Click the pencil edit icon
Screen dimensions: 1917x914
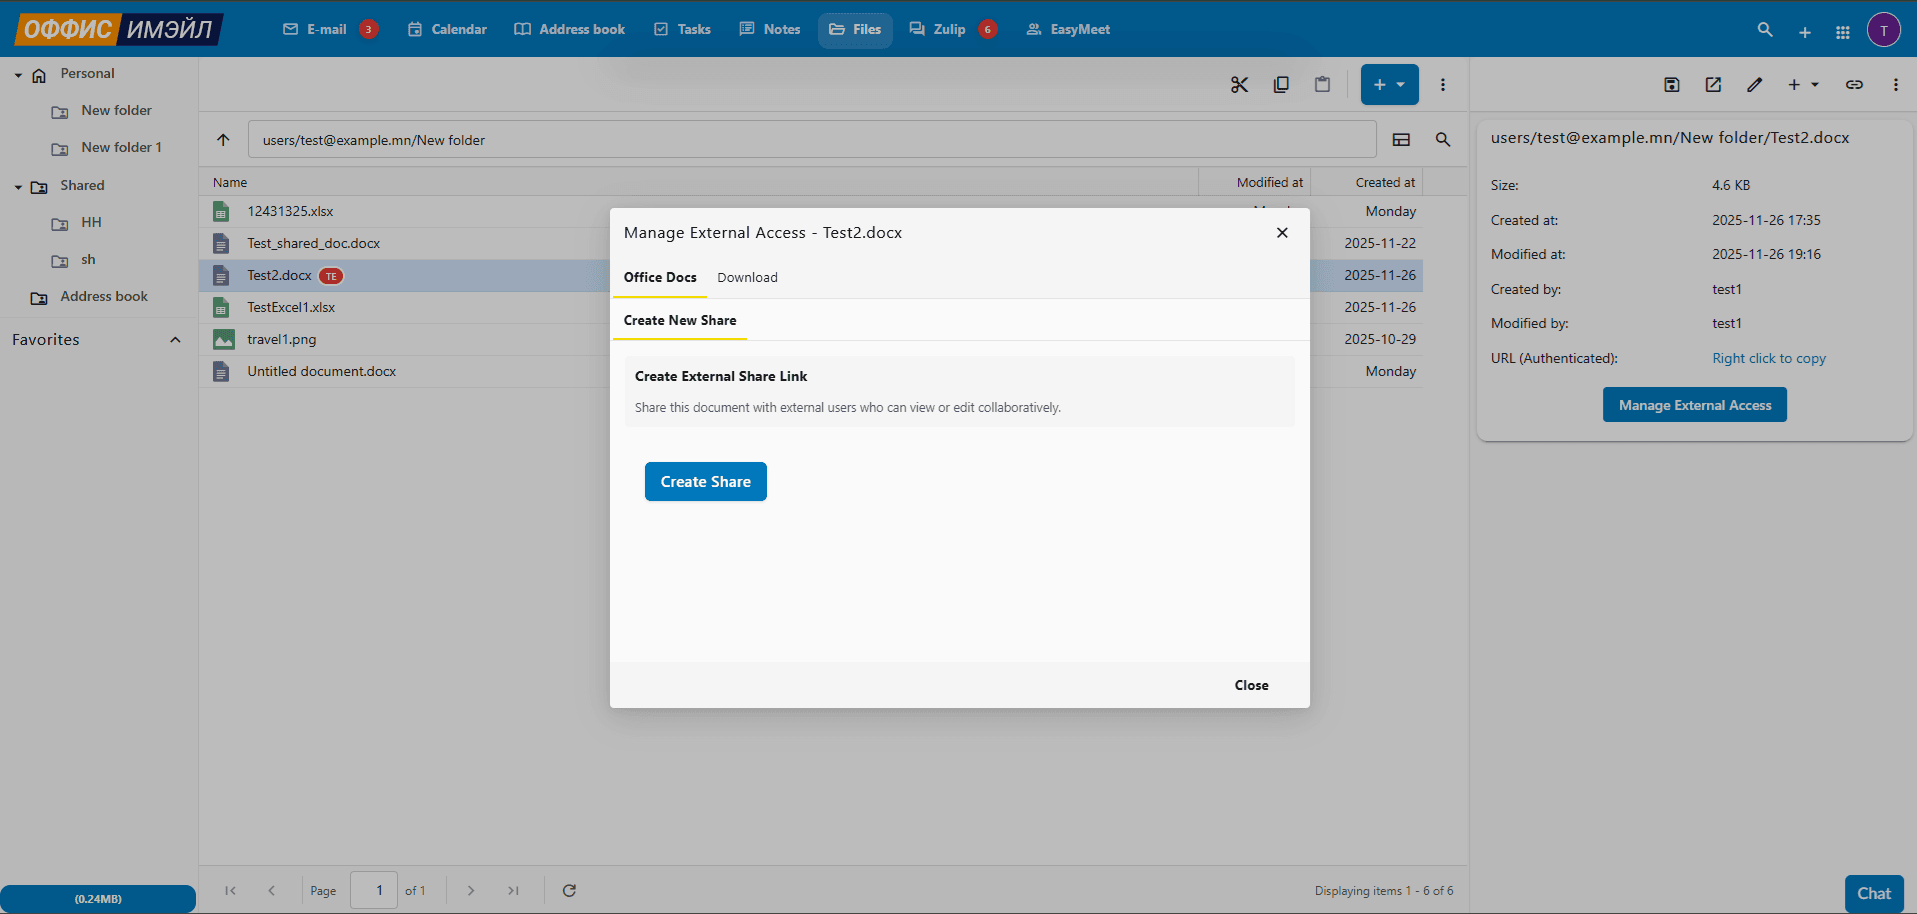(1754, 85)
